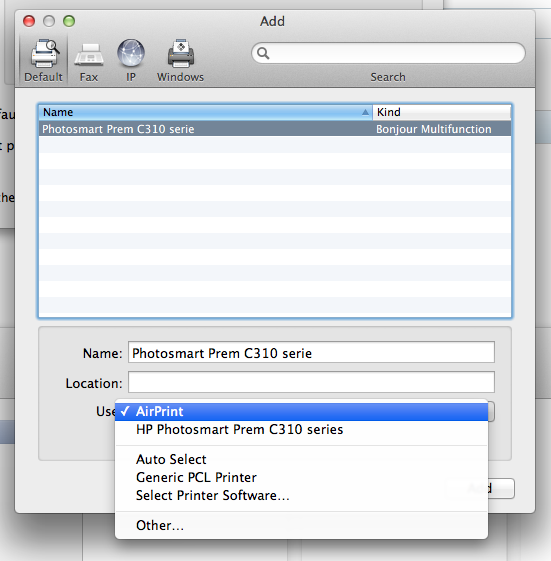This screenshot has width=551, height=561.
Task: Click the empty Location field
Action: coord(311,382)
